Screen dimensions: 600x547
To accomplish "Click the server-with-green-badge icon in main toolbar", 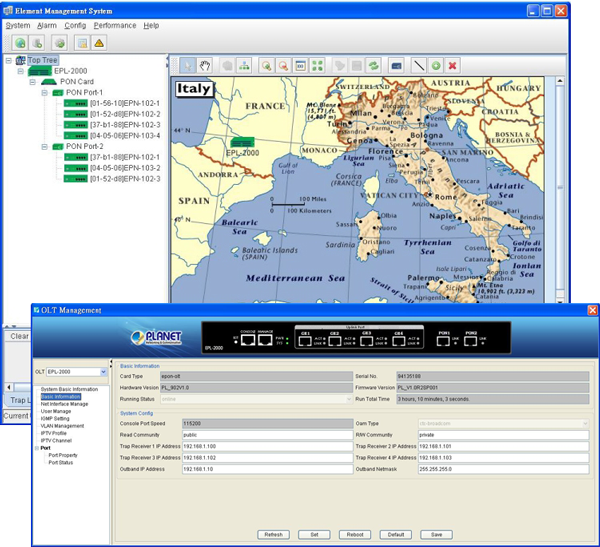I will (x=38, y=43).
